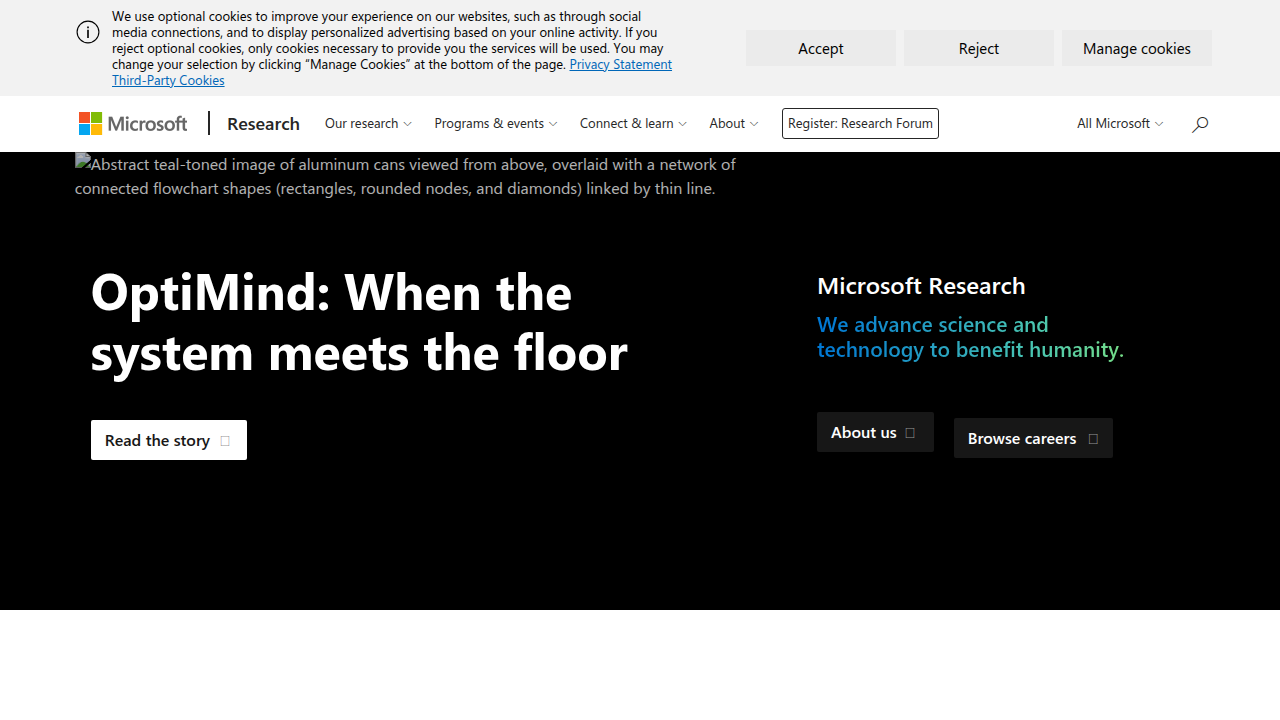Image resolution: width=1280 pixels, height=720 pixels.
Task: Expand the Programs & events menu
Action: [x=495, y=123]
